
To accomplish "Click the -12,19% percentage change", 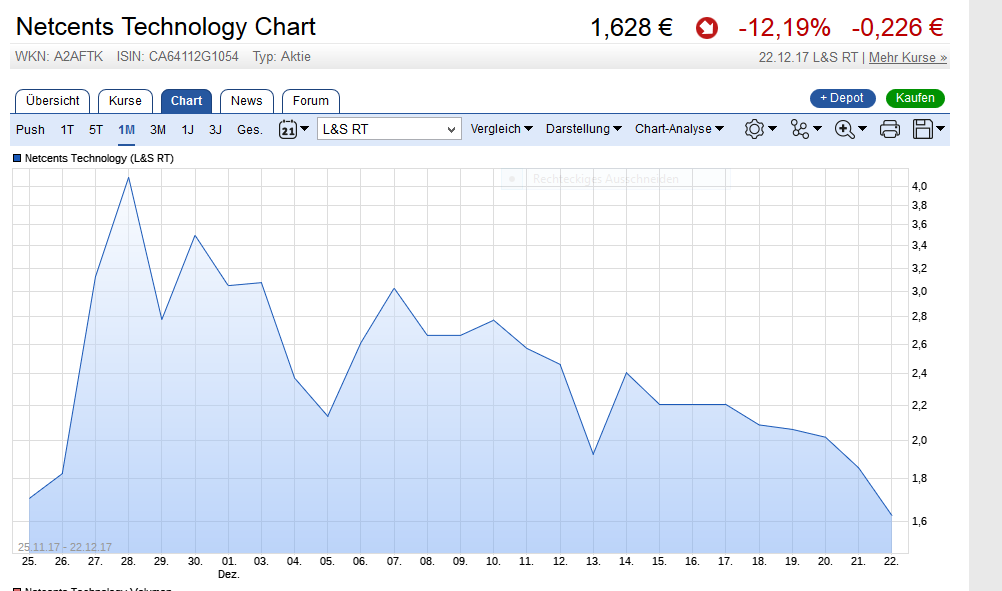I will [x=784, y=28].
